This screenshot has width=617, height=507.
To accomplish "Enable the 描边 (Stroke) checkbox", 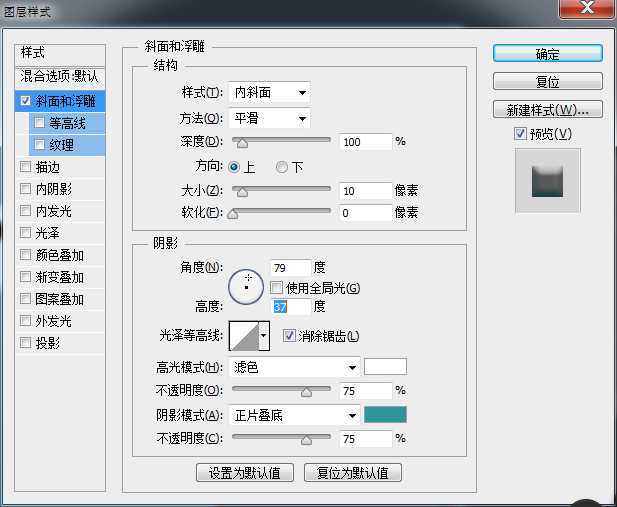I will point(25,167).
